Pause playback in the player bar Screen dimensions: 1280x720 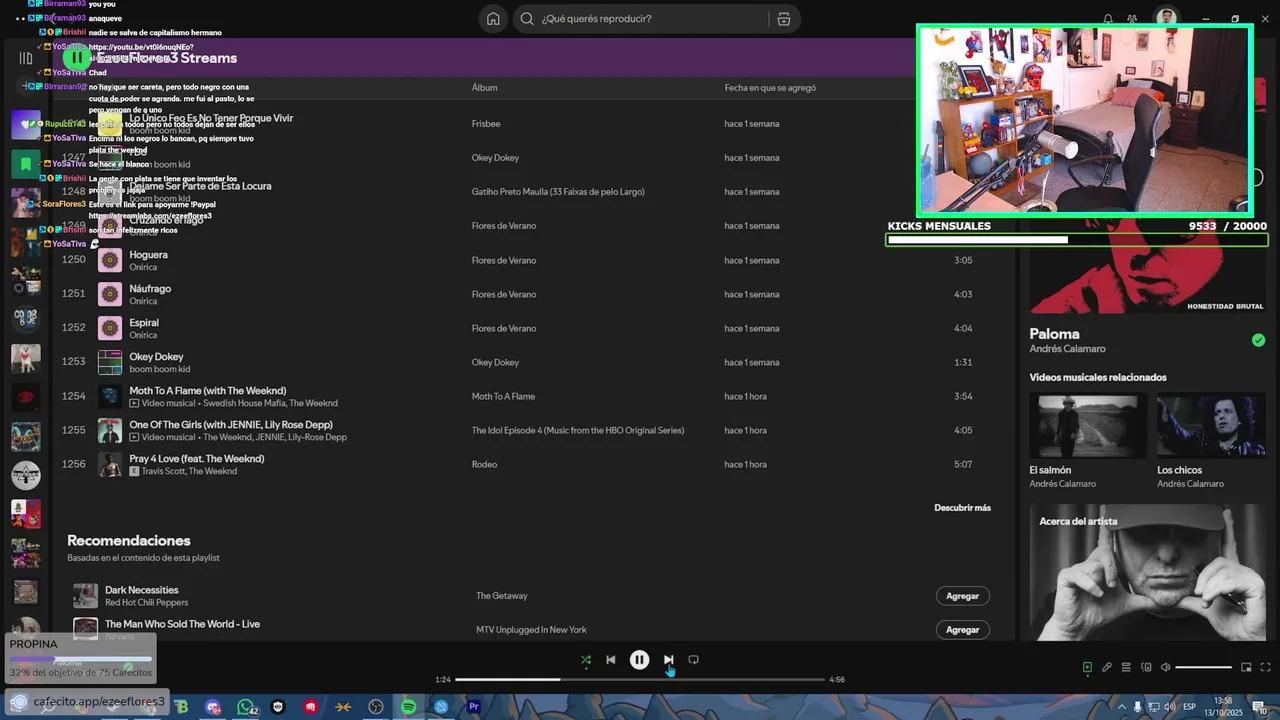point(639,660)
